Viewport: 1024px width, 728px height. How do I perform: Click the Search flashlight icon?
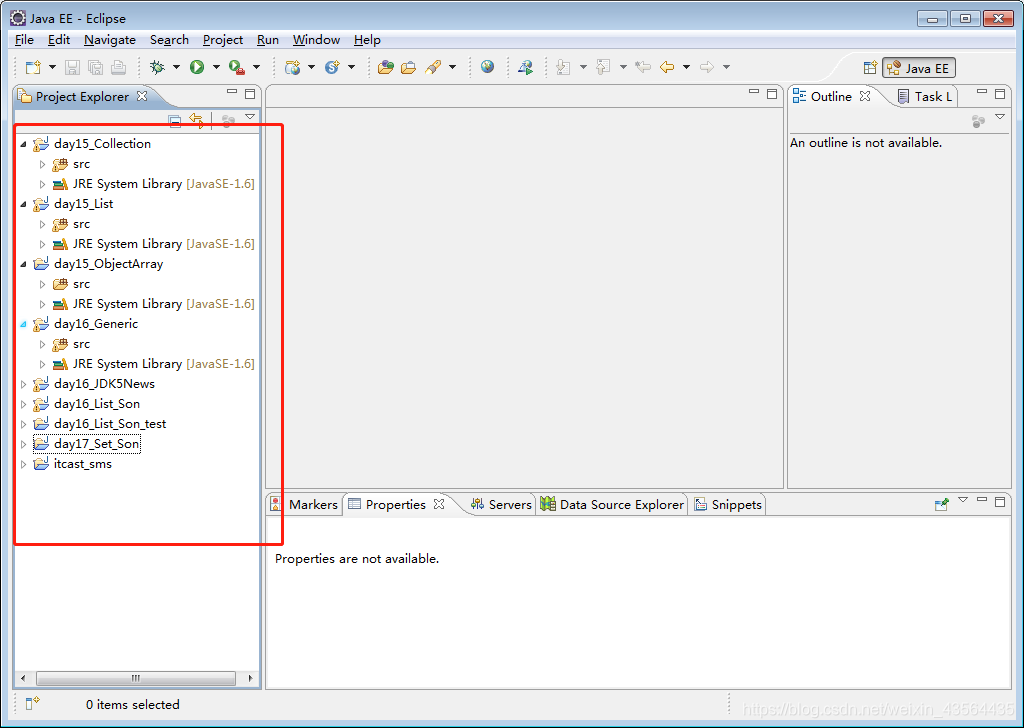coord(433,67)
